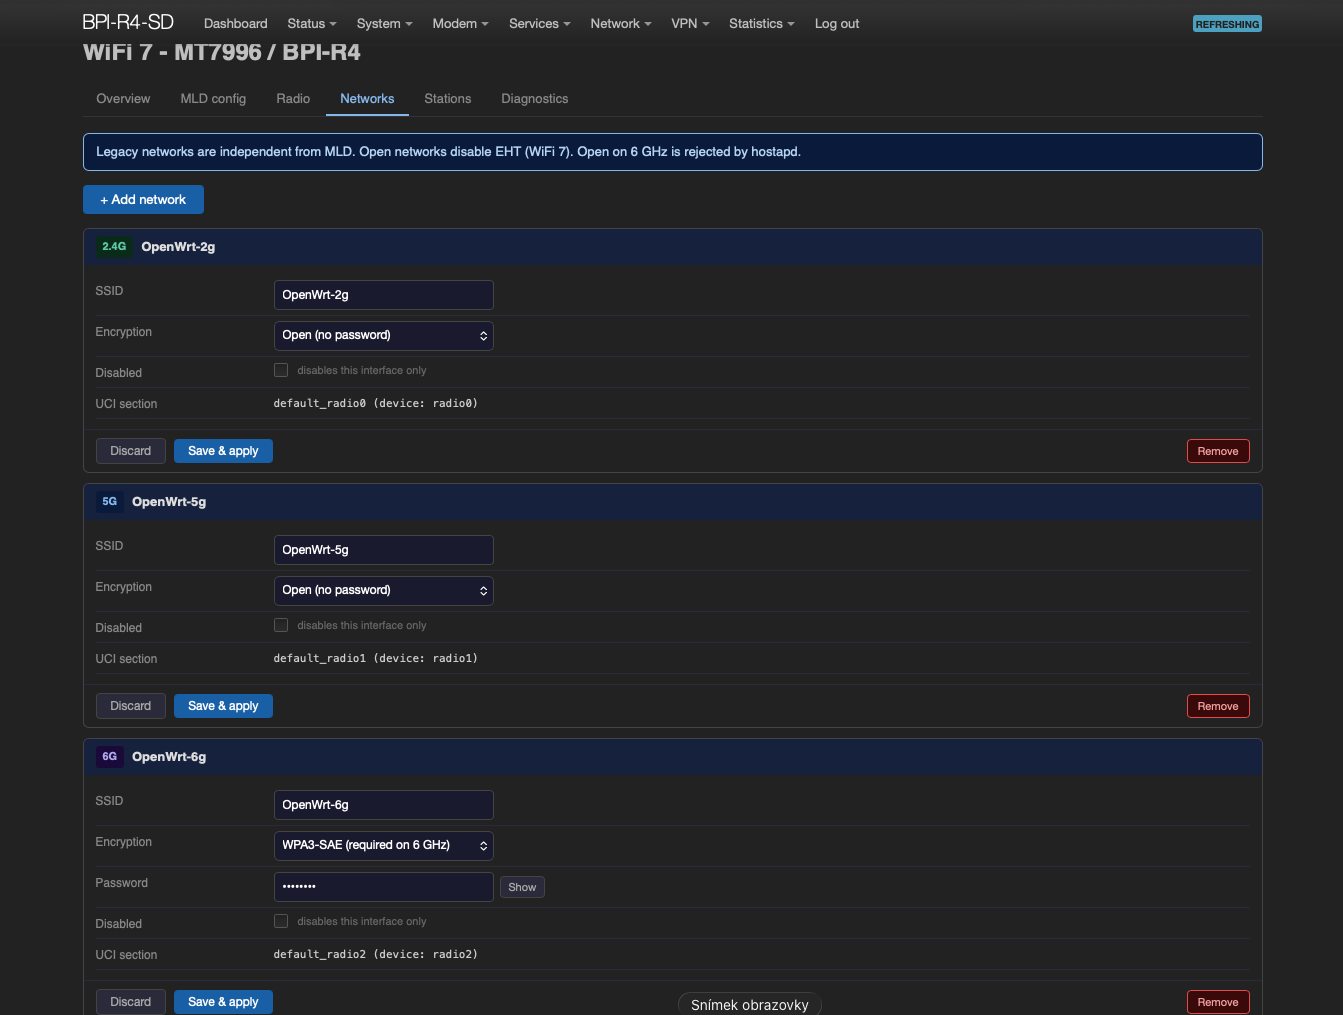Toggle Disabled checkbox for OpenWrt-5g

(x=281, y=625)
